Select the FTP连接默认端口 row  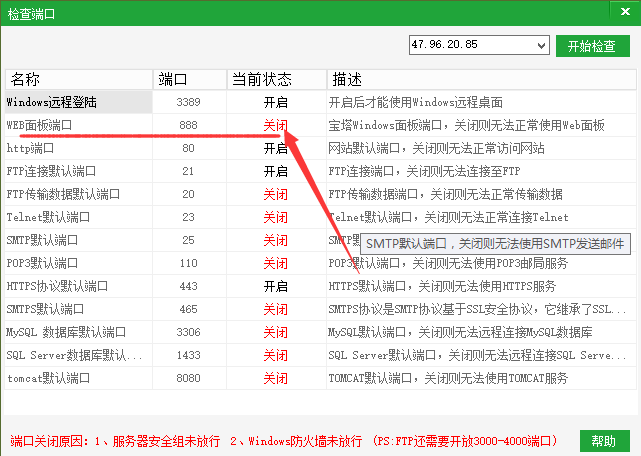[320, 171]
